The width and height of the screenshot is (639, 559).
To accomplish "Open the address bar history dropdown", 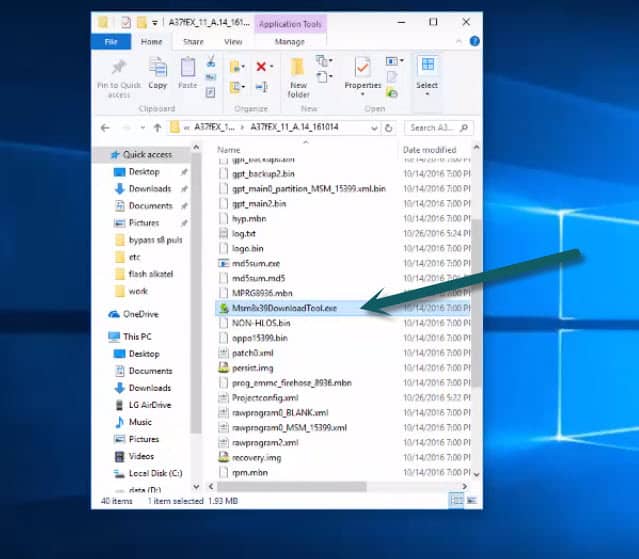I will point(374,128).
